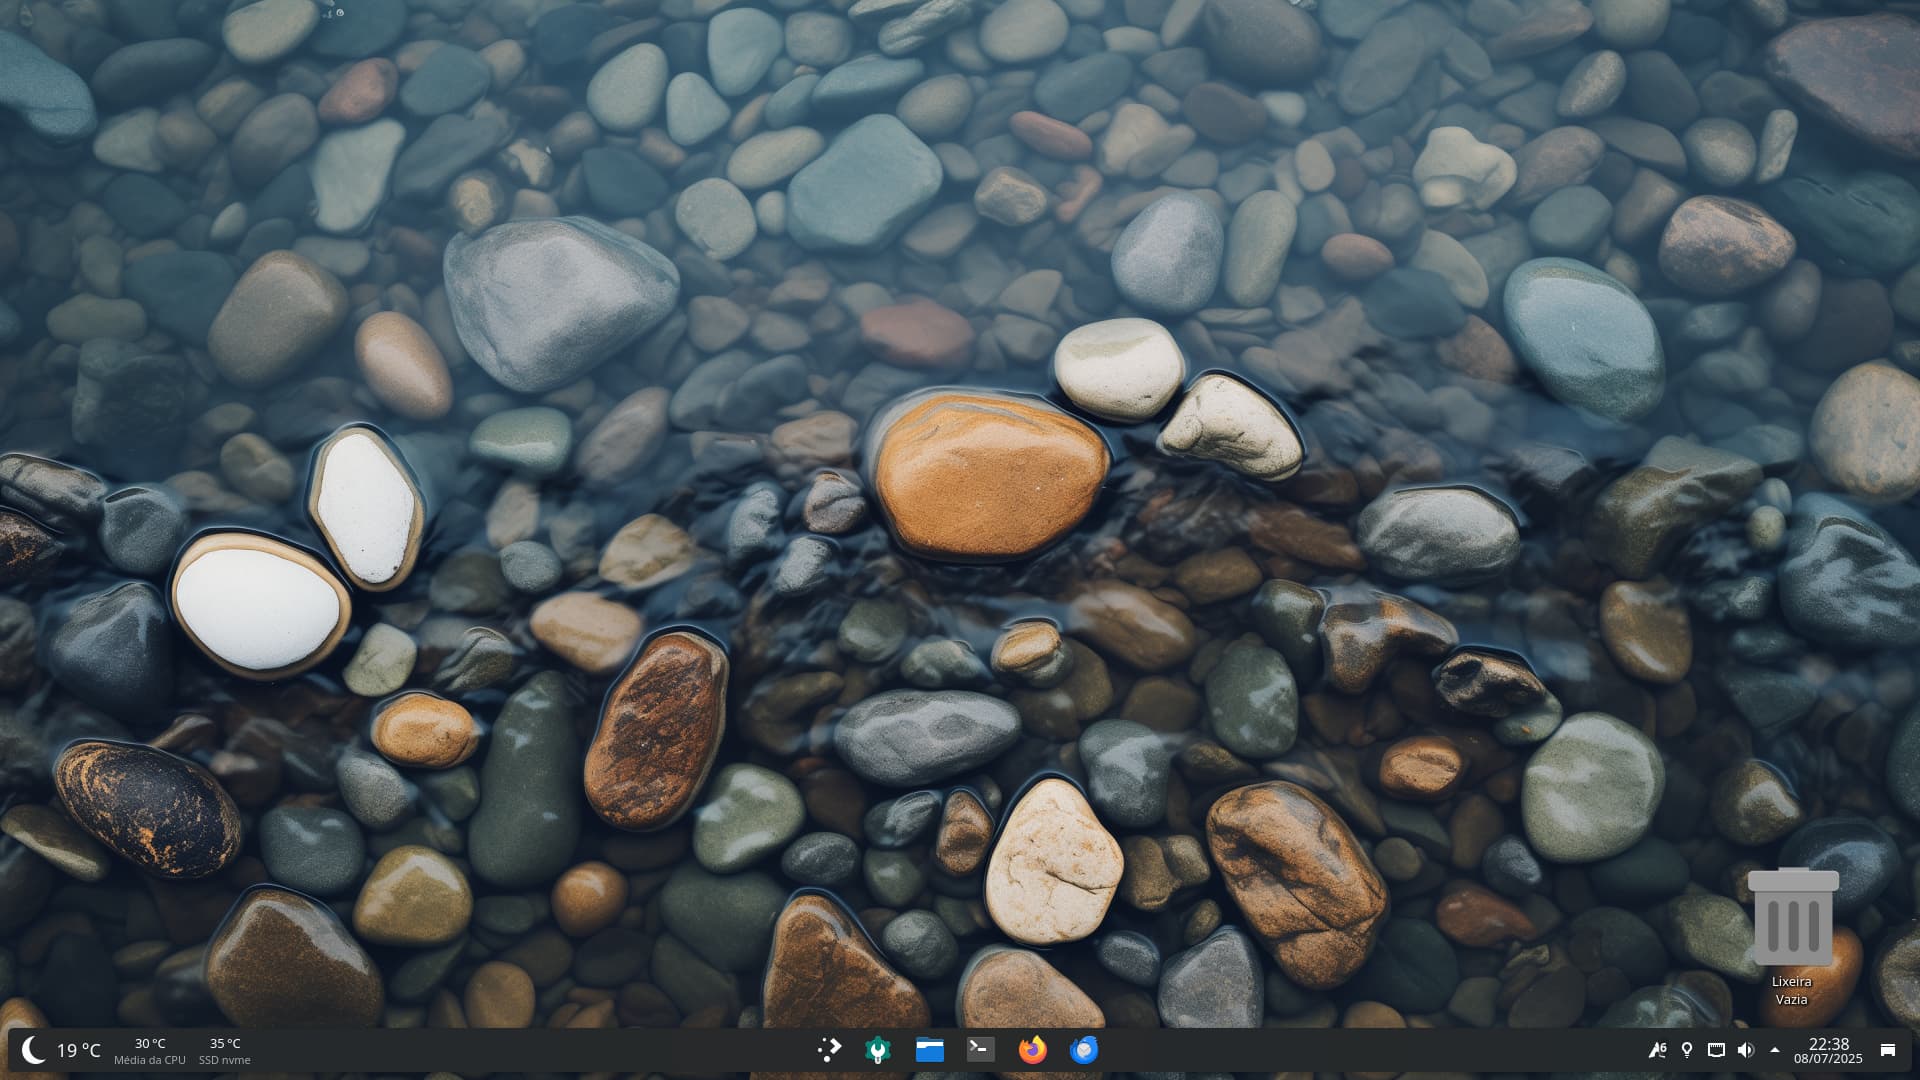The image size is (1920, 1080).
Task: Click the date 08/07/2025 in panel
Action: pyautogui.click(x=1828, y=1059)
